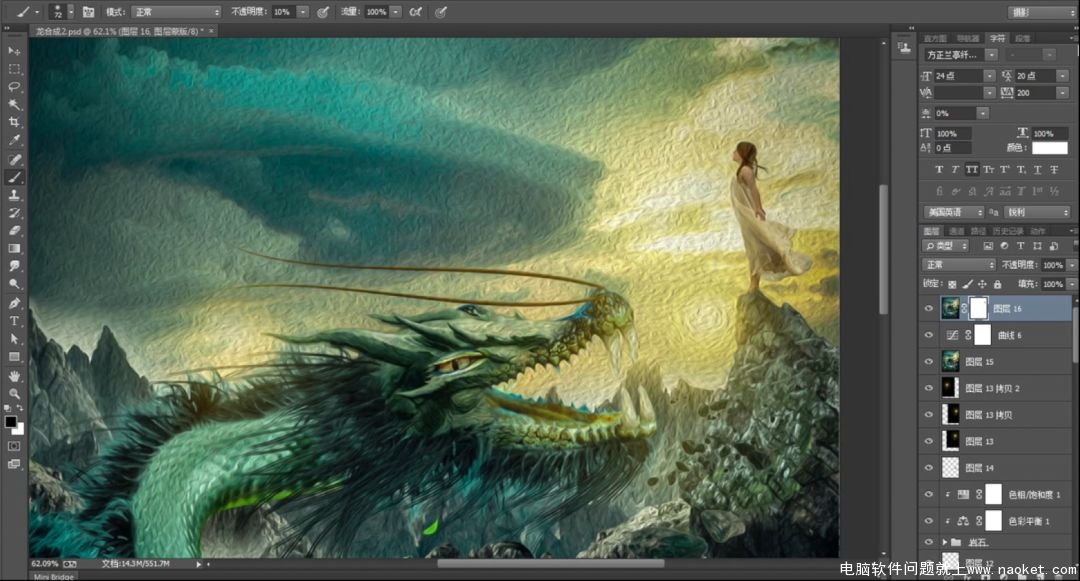Switch to the 直方图 panel tab

[x=935, y=39]
